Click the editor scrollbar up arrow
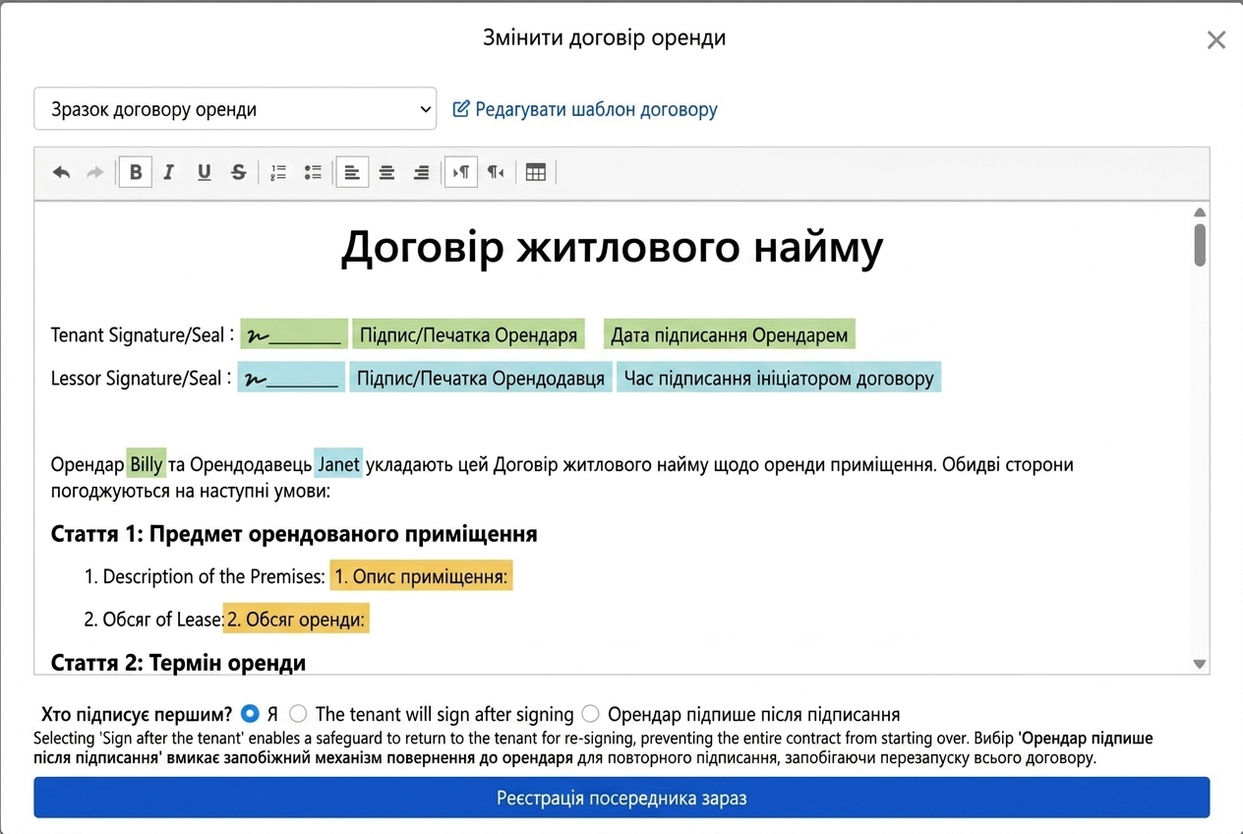The width and height of the screenshot is (1243, 834). click(1200, 212)
